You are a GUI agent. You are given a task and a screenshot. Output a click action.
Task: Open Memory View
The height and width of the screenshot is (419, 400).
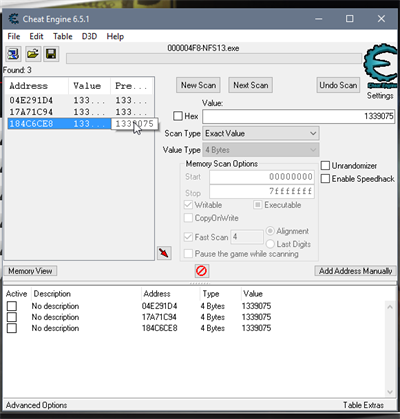click(30, 271)
